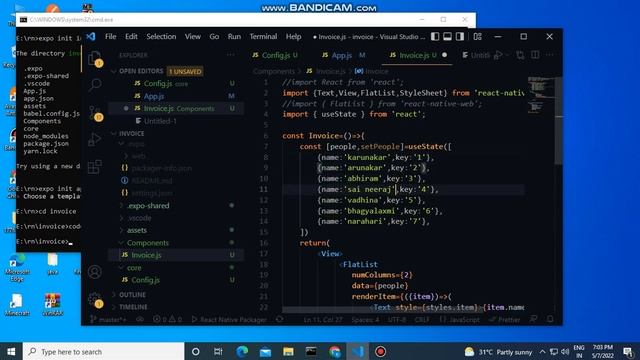Open the Selection menu
The height and width of the screenshot is (360, 640).
click(161, 37)
